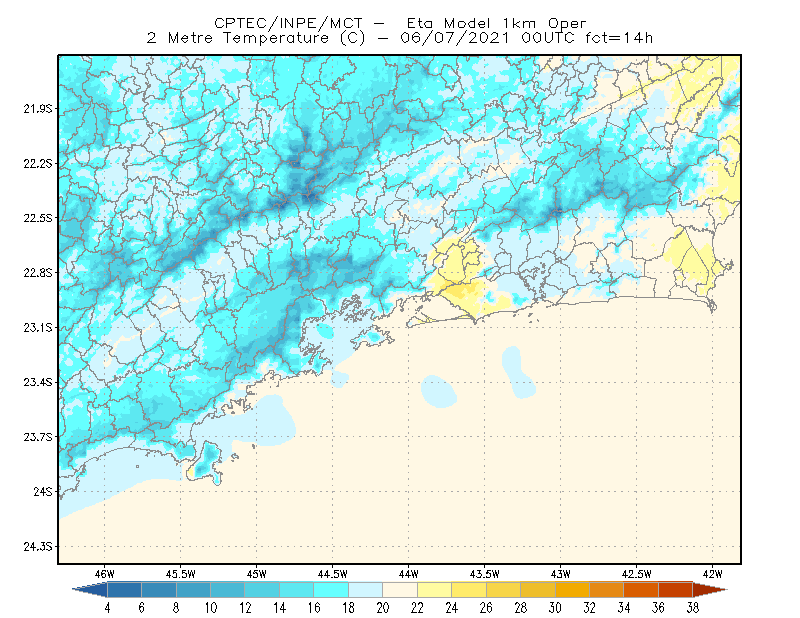This screenshot has width=800, height=618.
Task: Click the 26-28 golden legend swatch
Action: pyautogui.click(x=503, y=590)
